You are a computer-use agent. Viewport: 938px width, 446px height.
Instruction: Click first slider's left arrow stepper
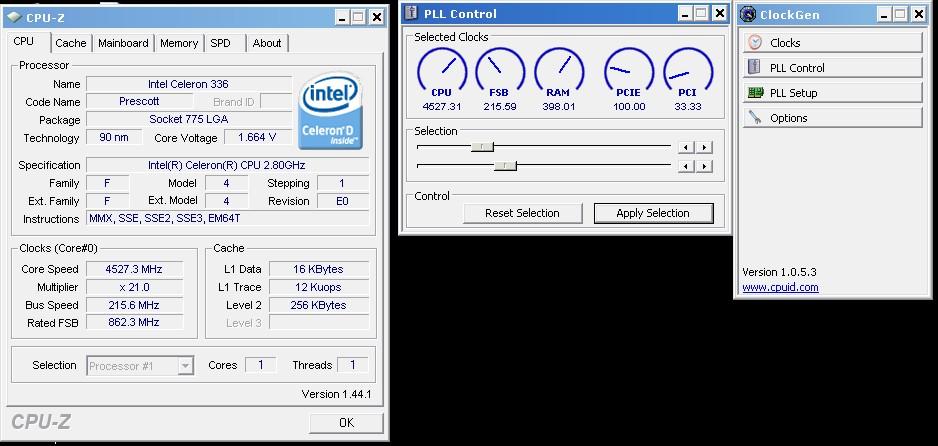[687, 147]
